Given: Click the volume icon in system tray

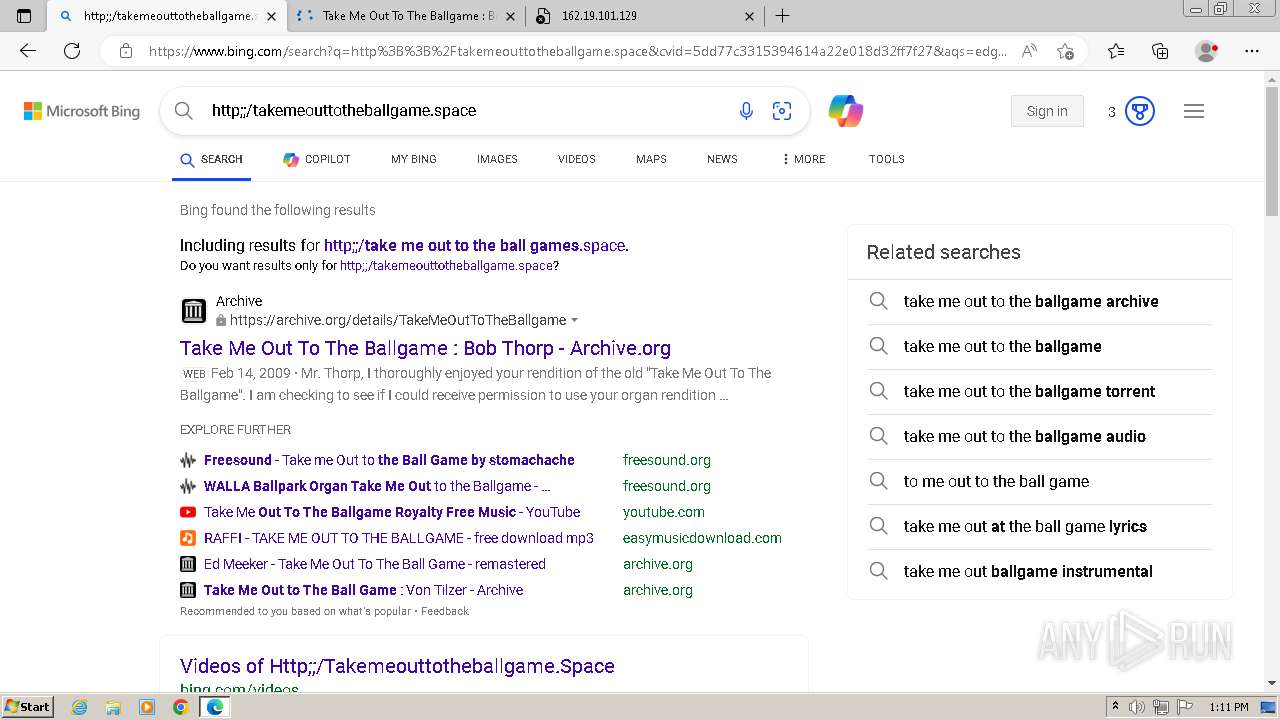Looking at the screenshot, I should (1137, 707).
